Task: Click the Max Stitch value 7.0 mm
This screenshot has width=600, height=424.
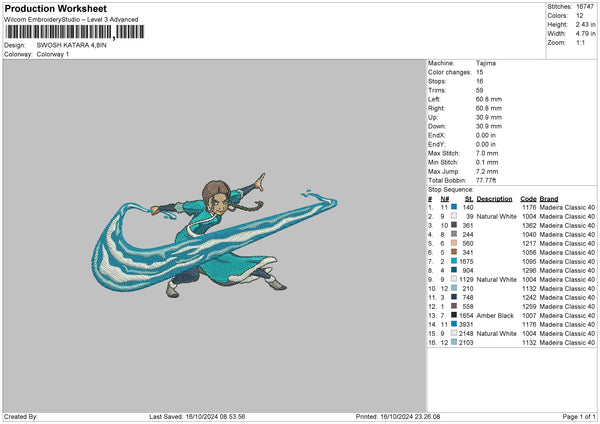Action: (487, 153)
